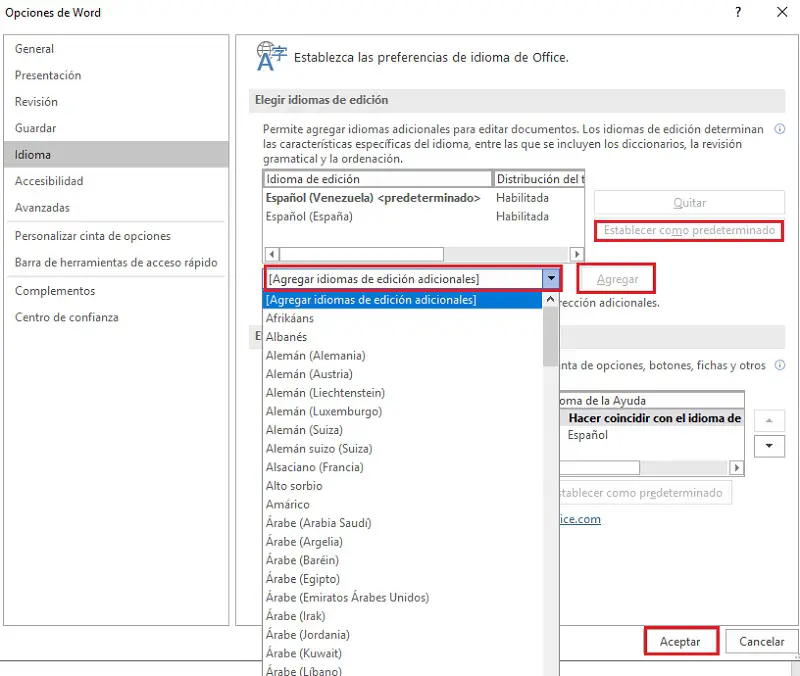Choose Amárico from the list
Viewport: 800px width, 676px height.
point(402,505)
